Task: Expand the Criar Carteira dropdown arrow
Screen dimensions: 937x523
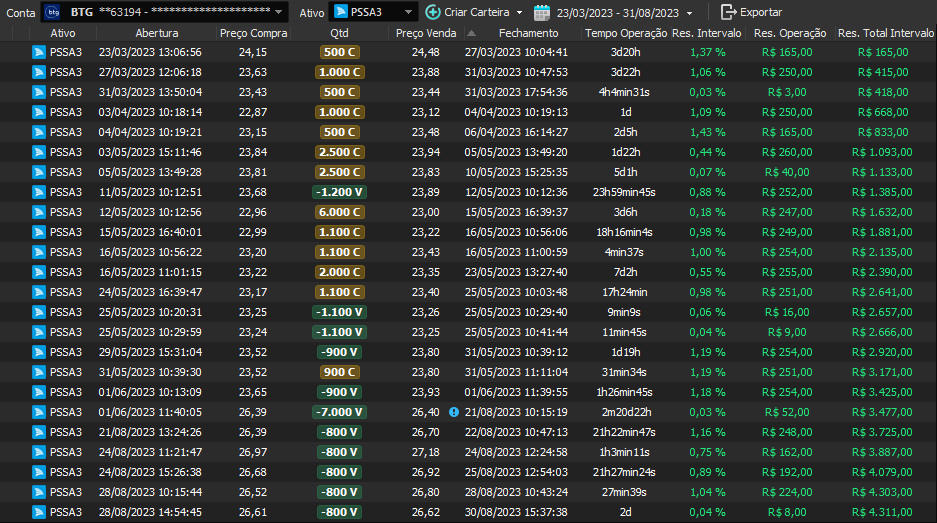Action: (519, 13)
